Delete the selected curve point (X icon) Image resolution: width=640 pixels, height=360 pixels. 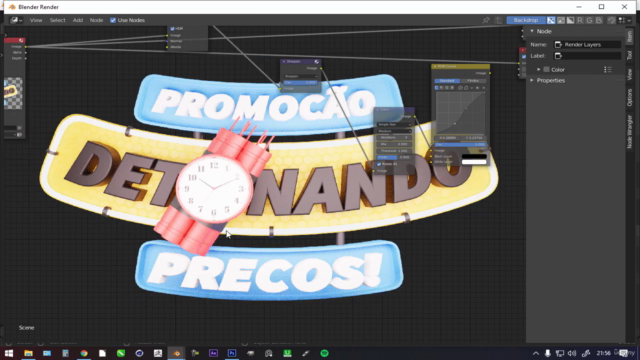pos(484,88)
